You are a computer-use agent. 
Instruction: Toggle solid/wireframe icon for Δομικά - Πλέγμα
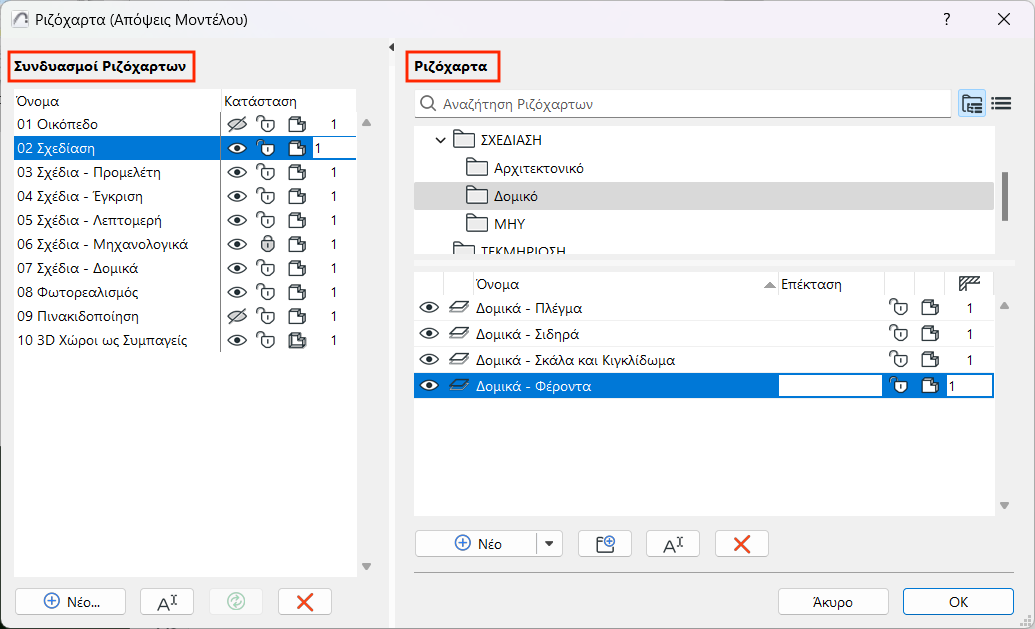[x=930, y=308]
